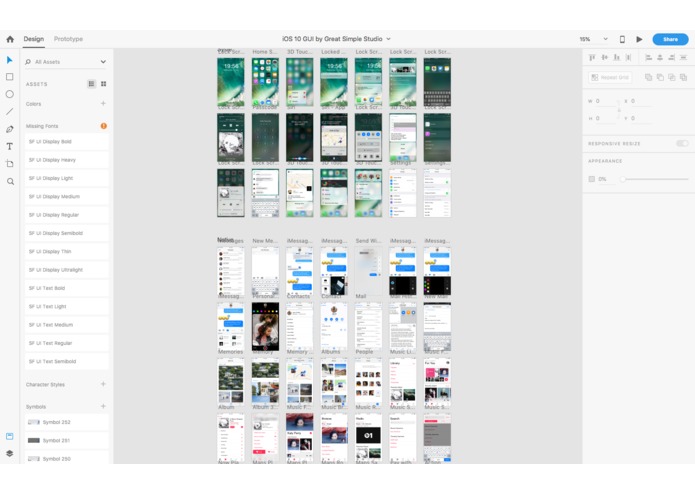Switch to the Prototype tab

pos(68,39)
